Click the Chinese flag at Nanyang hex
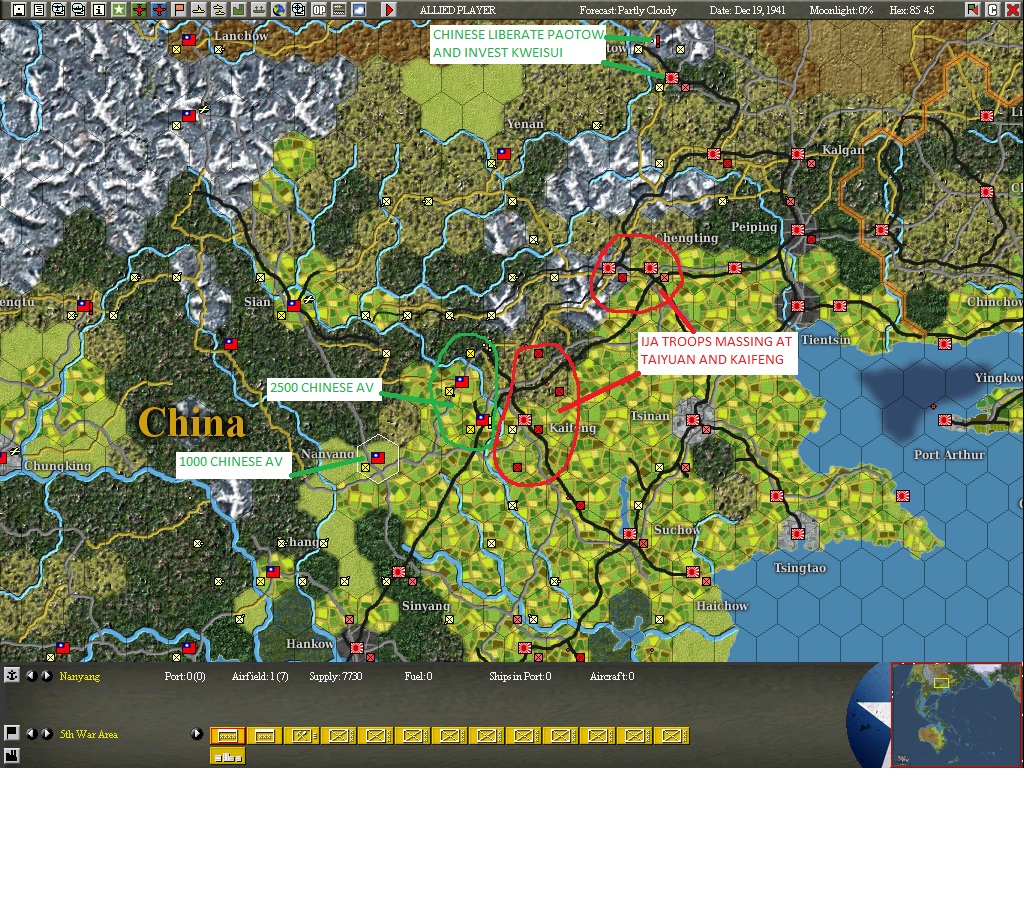 [378, 457]
